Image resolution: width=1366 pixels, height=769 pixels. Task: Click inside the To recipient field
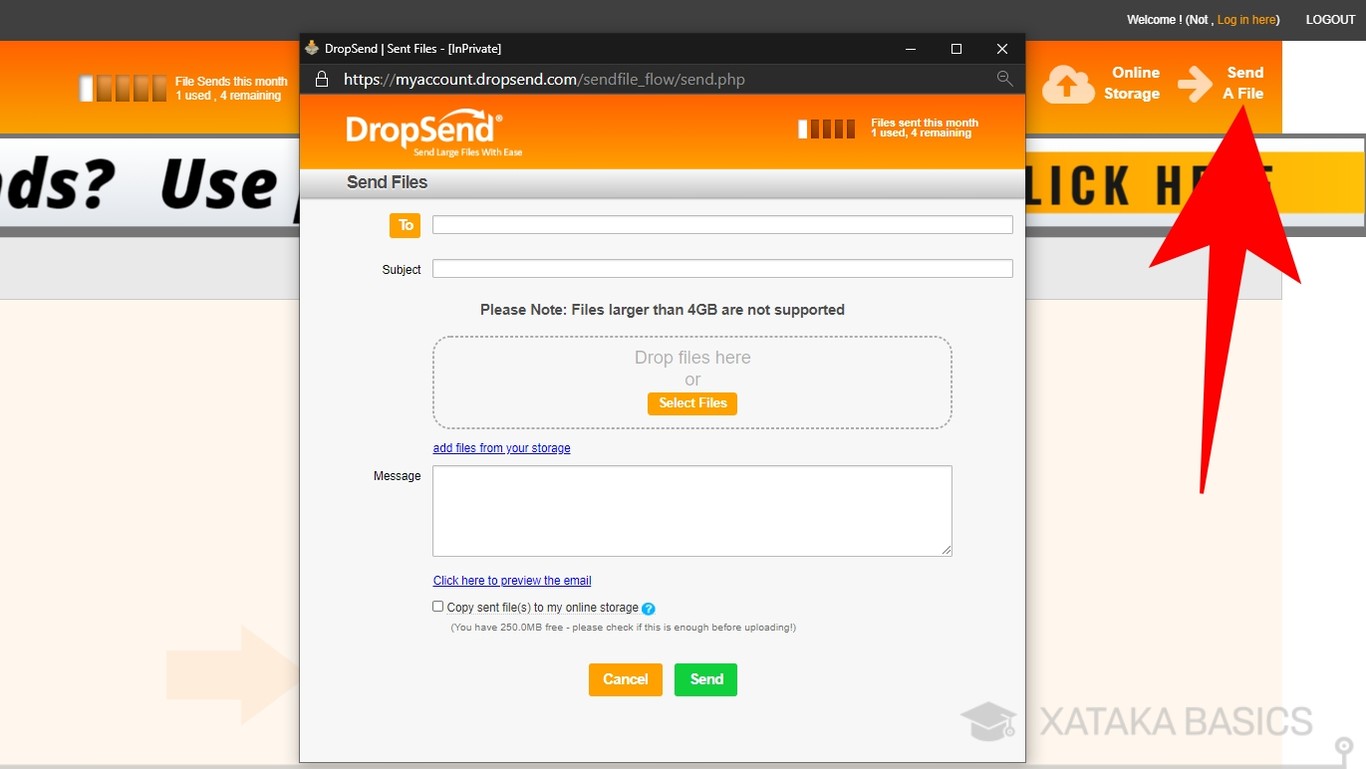point(722,224)
